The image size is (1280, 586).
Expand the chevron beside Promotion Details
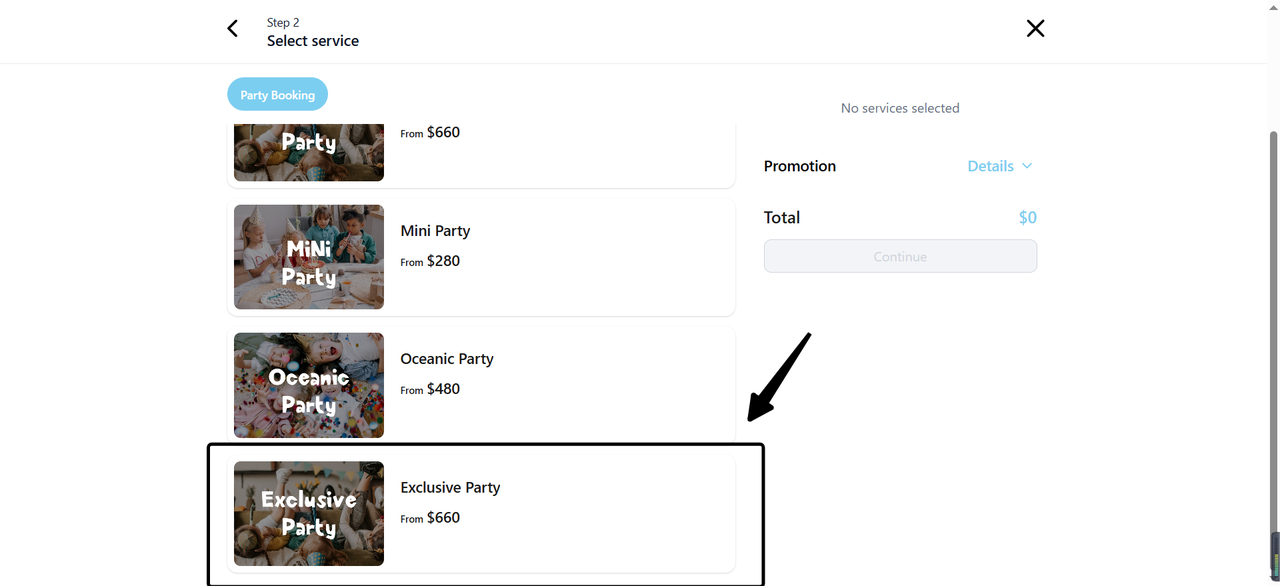click(1027, 166)
